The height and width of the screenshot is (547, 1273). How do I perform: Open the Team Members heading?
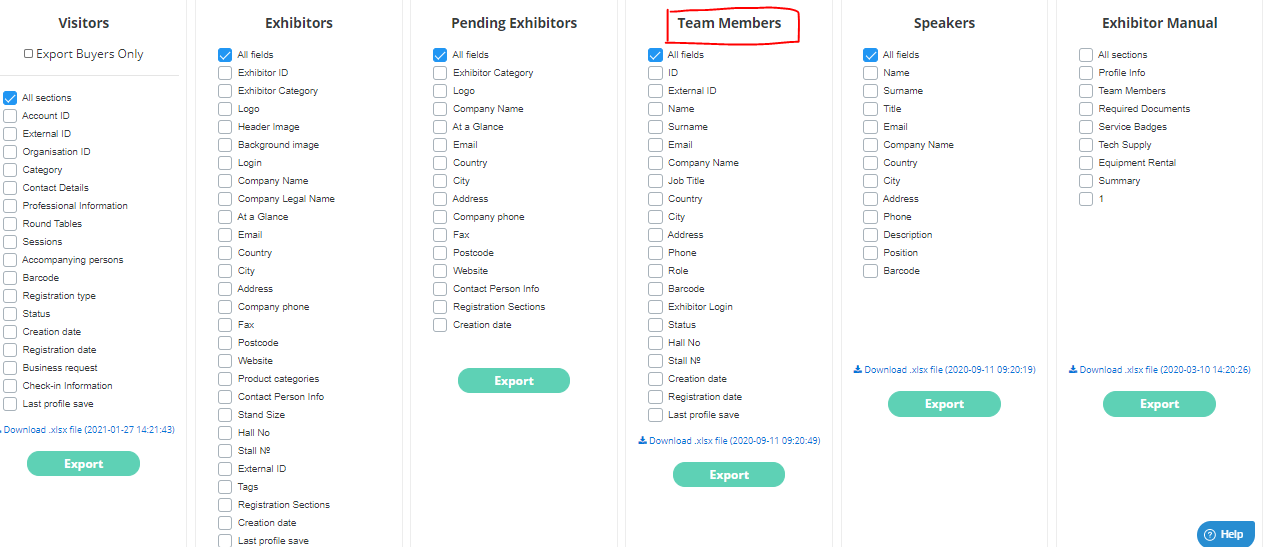(730, 23)
